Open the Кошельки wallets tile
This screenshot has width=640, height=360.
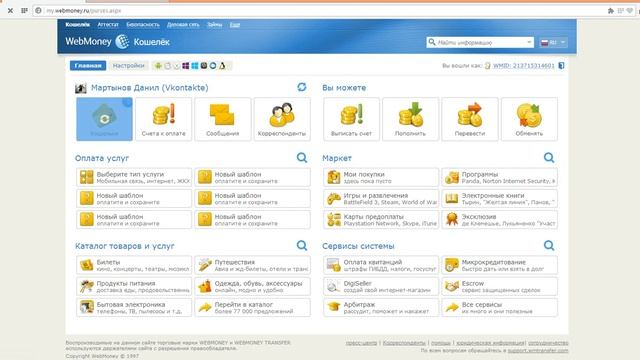104,119
